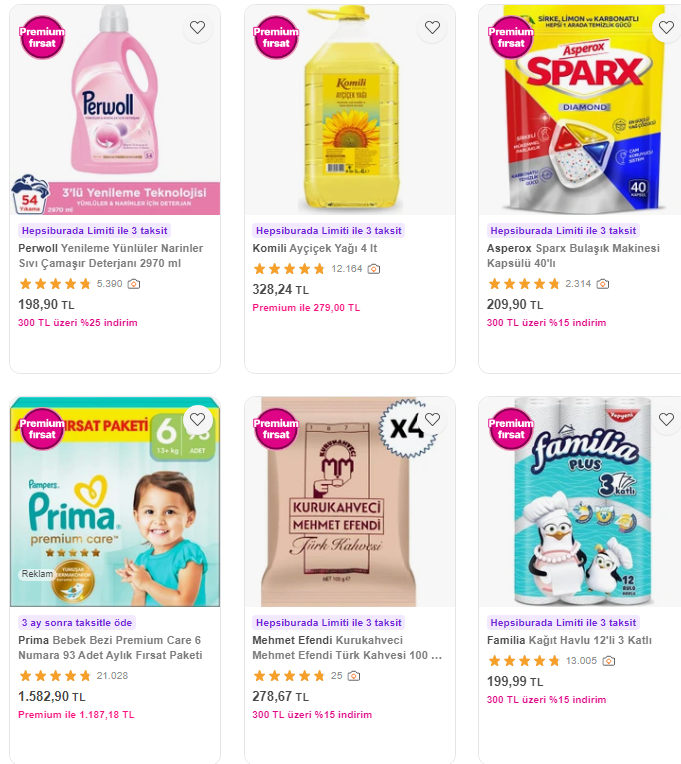Viewport: 681px width, 764px height.
Task: Click "3 ay sonra taksitle öde" tag
Action: click(77, 623)
